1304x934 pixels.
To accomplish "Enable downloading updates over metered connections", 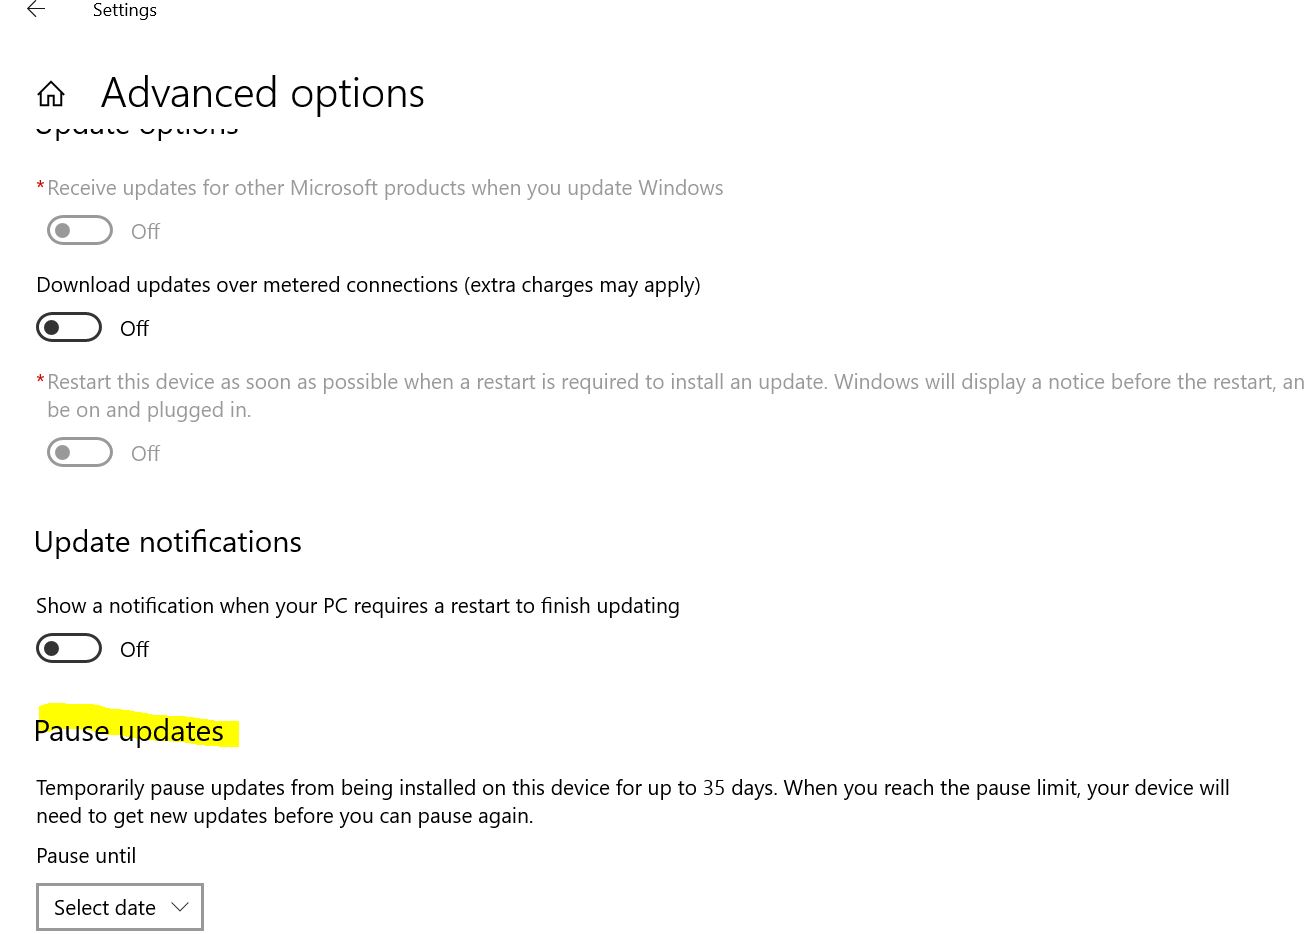I will tap(68, 327).
